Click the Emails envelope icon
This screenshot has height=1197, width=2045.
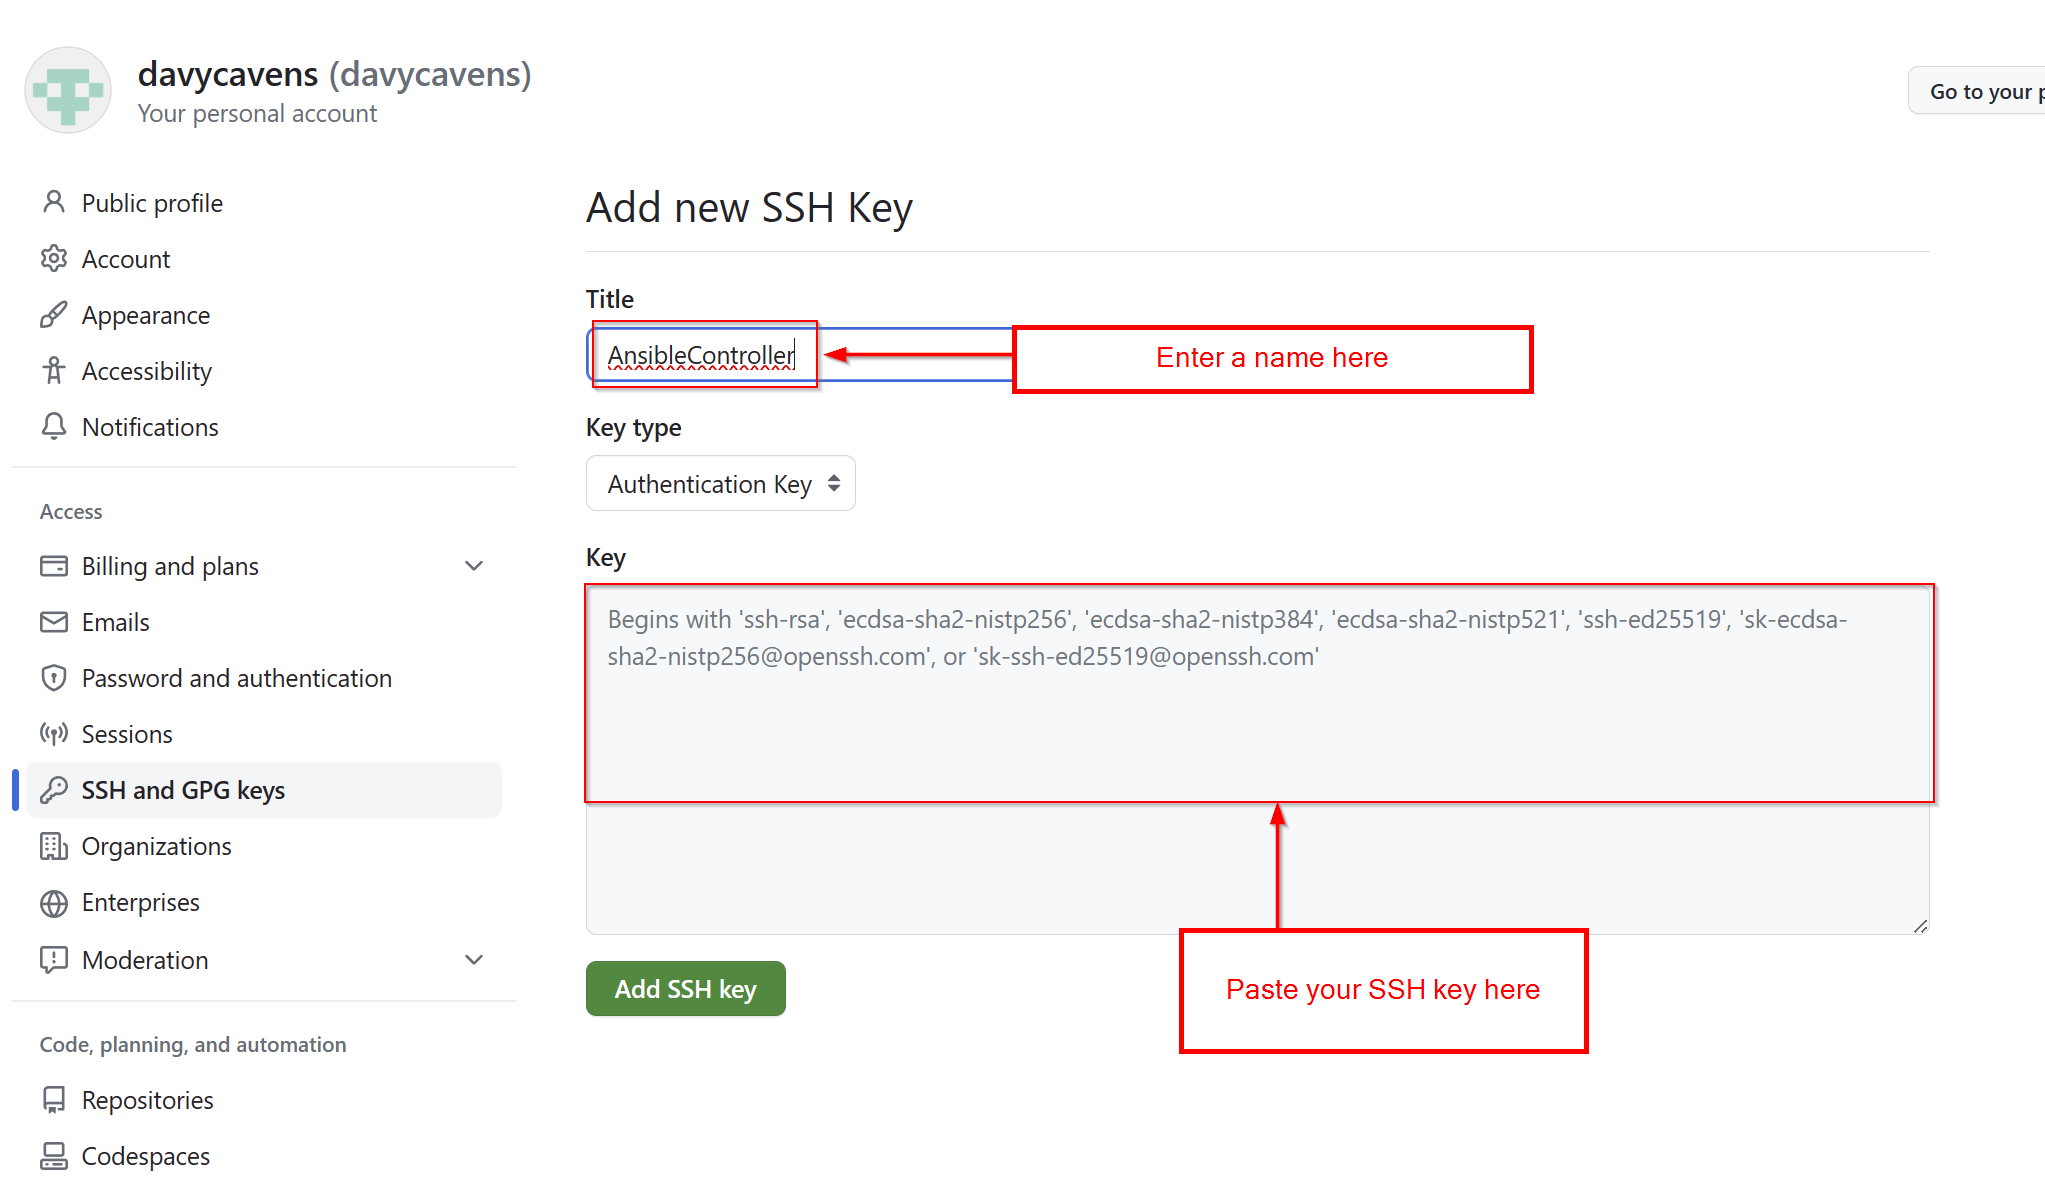click(54, 622)
